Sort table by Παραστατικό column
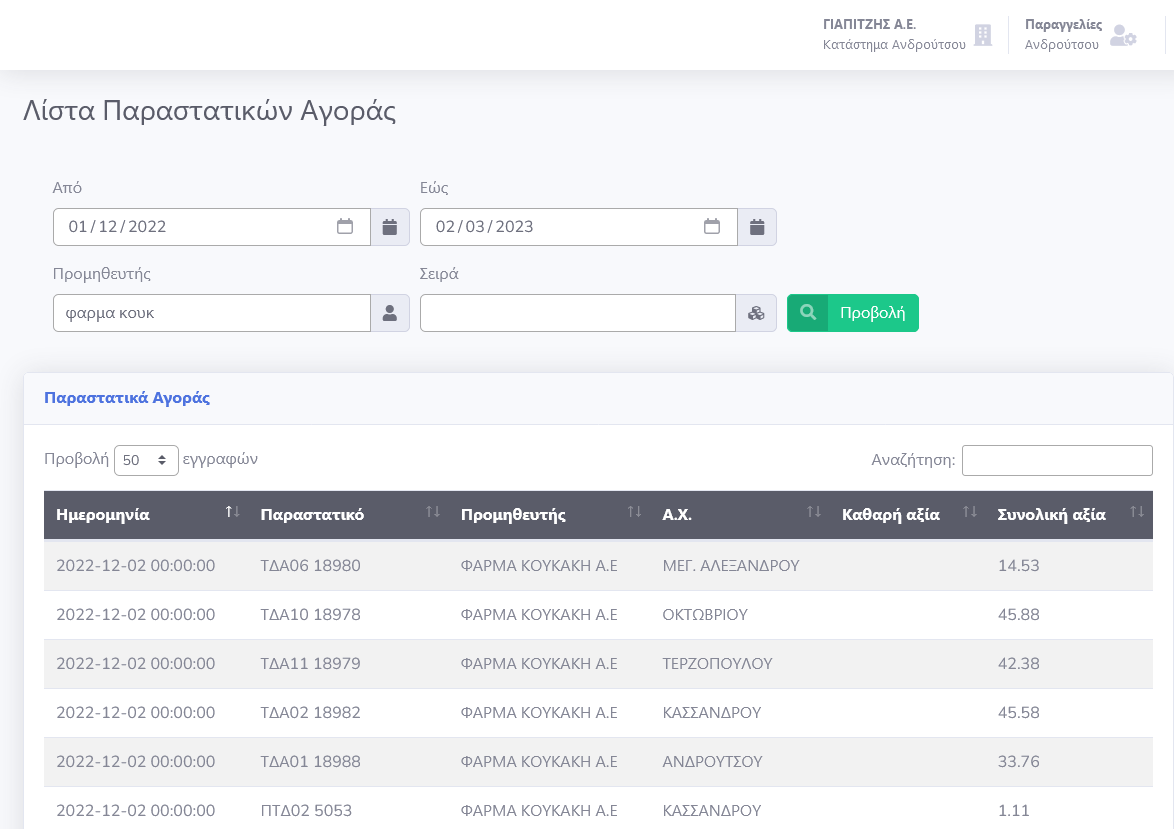Viewport: 1174px width, 829px height. pyautogui.click(x=349, y=514)
